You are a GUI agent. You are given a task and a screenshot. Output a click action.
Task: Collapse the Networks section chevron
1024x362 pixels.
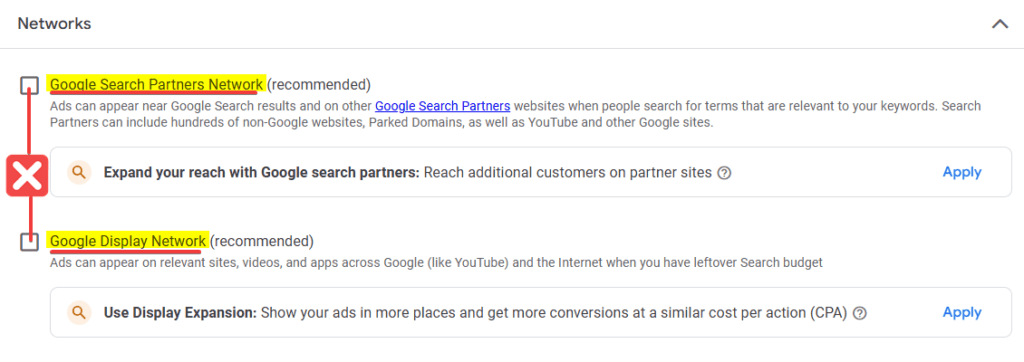pyautogui.click(x=1000, y=24)
